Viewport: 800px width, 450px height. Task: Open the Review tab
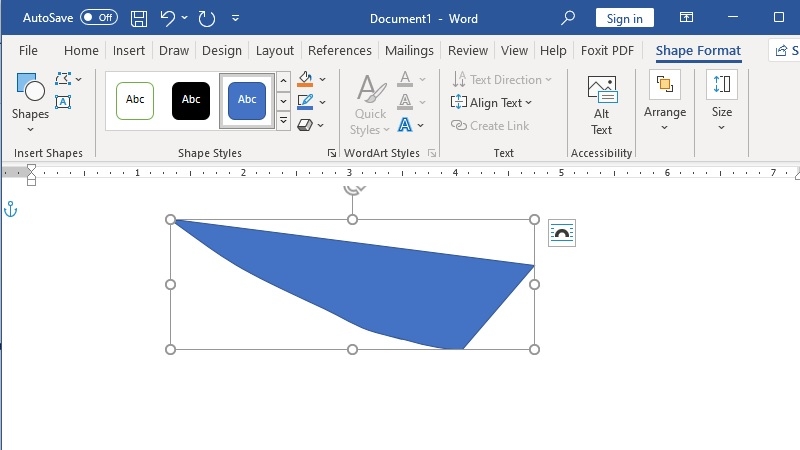click(x=468, y=51)
